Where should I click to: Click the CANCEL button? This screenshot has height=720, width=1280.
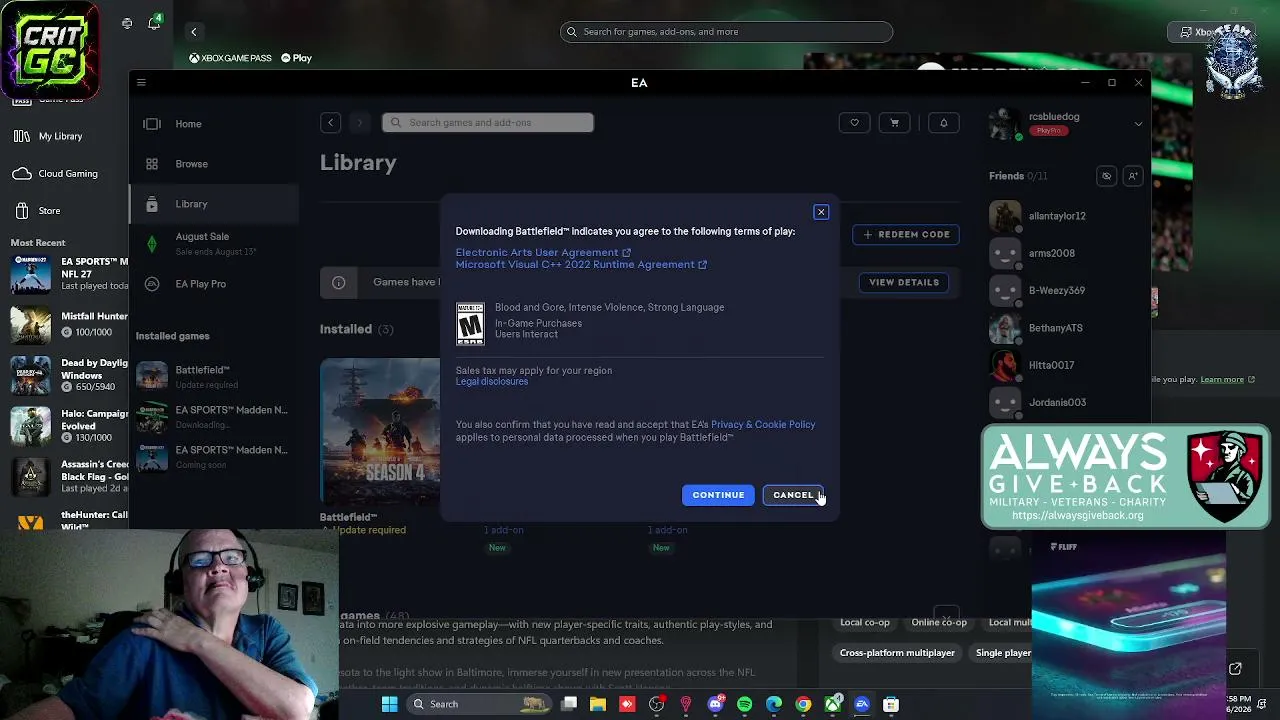793,495
